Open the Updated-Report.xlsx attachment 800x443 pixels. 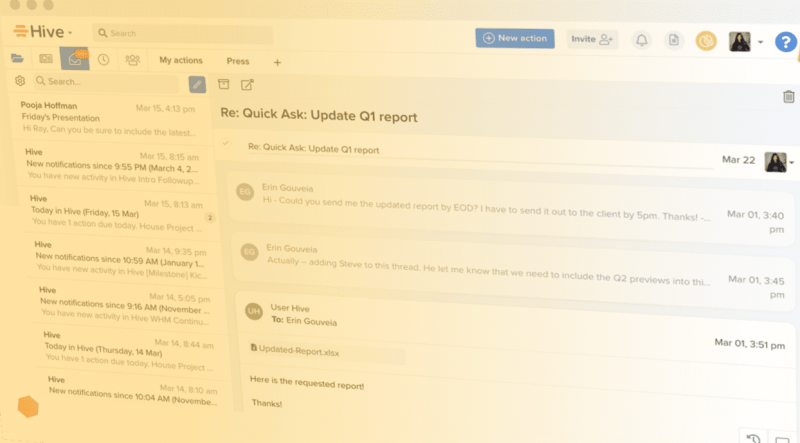click(x=327, y=351)
